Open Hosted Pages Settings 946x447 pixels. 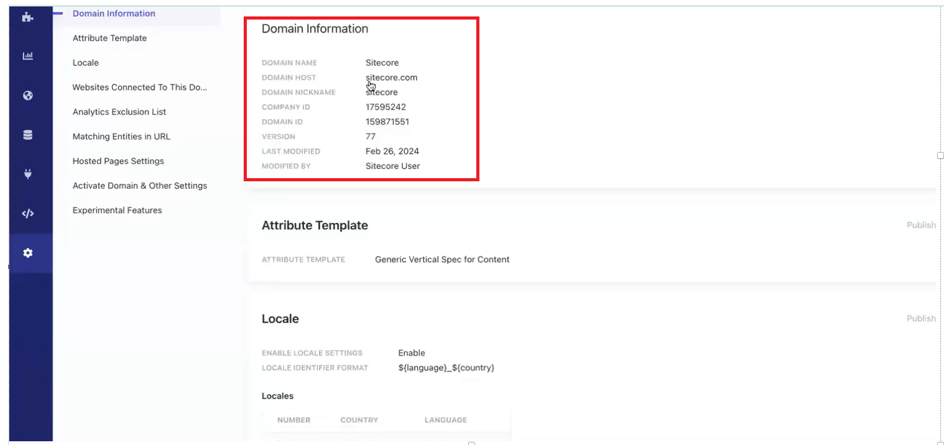point(118,161)
